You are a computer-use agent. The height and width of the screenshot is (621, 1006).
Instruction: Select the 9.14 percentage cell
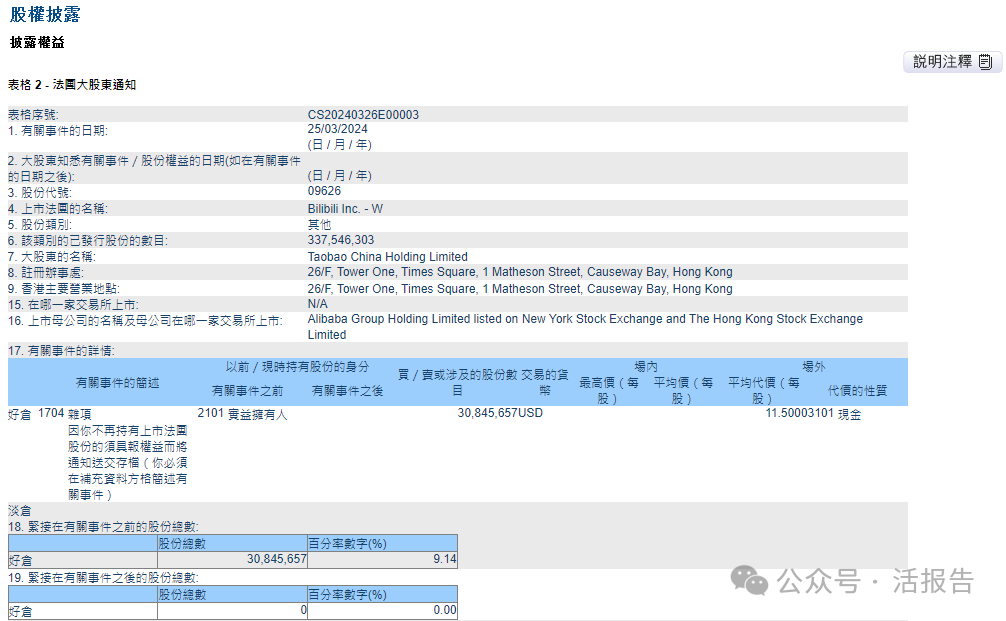(x=382, y=559)
